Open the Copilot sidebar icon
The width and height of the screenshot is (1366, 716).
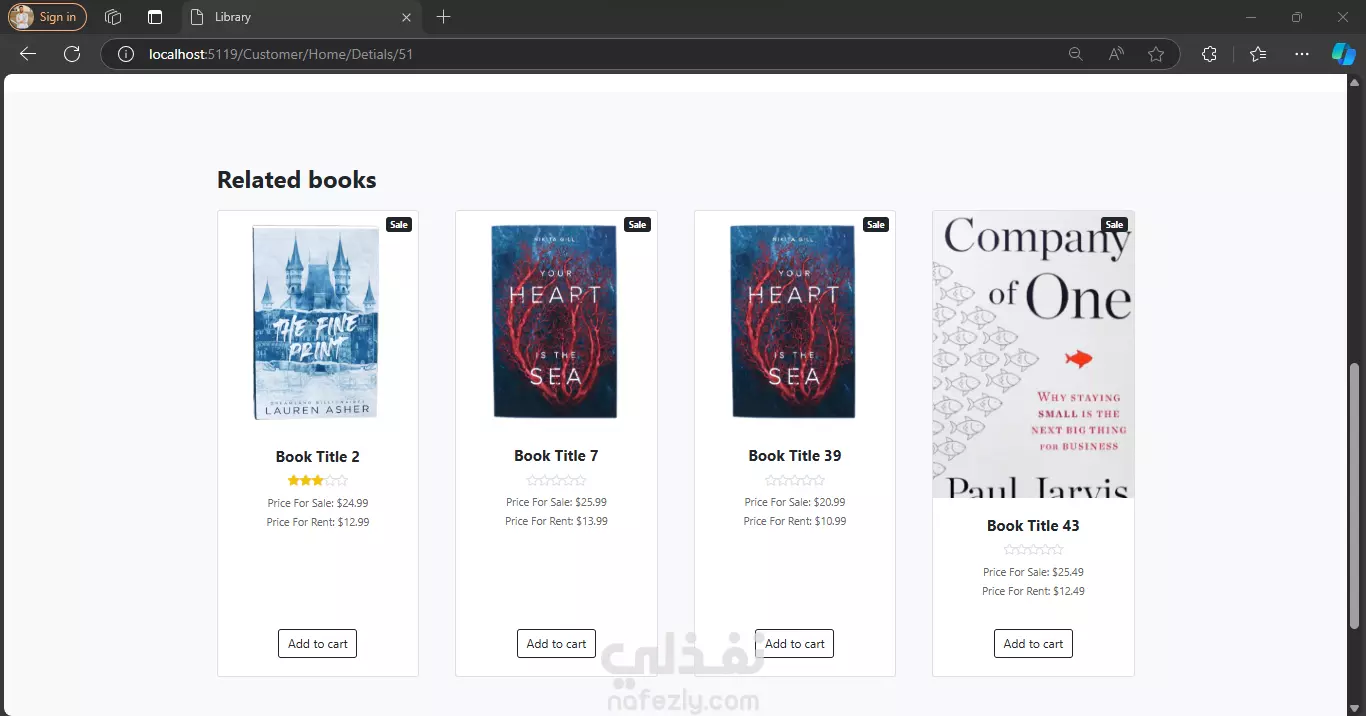point(1343,54)
